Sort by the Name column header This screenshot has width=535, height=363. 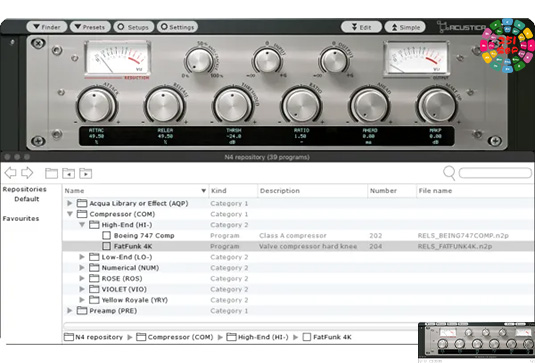click(135, 191)
